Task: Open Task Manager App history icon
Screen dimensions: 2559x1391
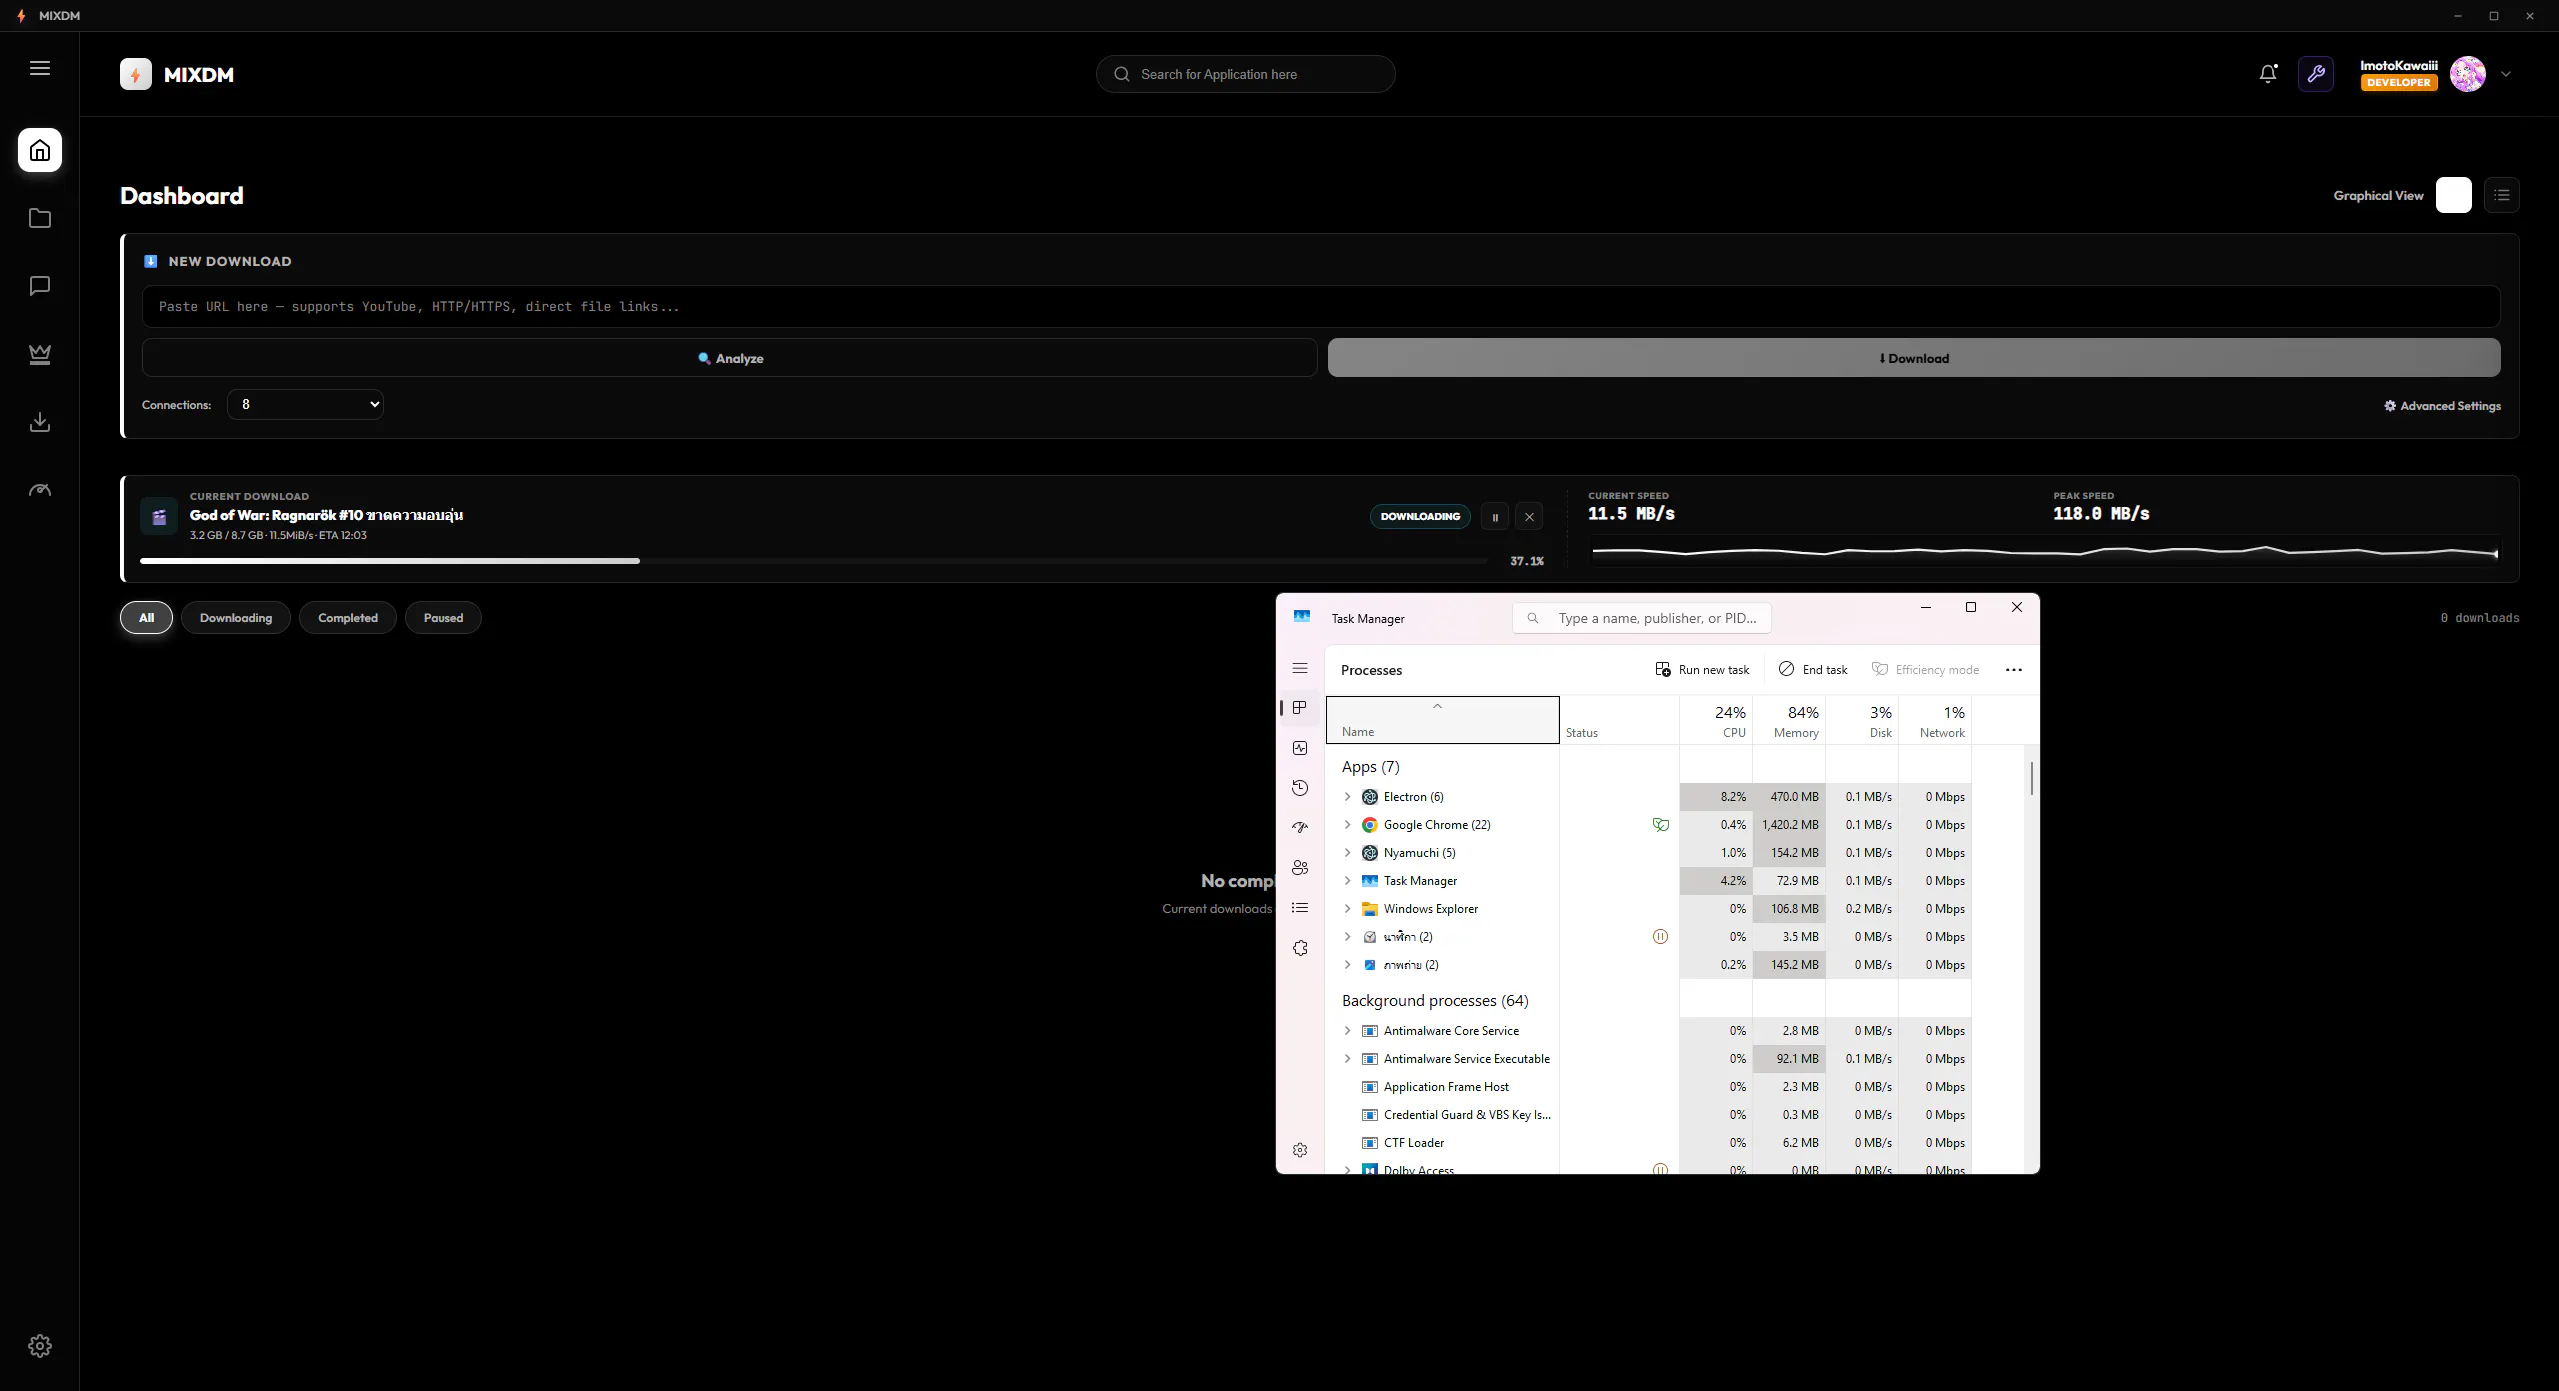Action: point(1300,788)
